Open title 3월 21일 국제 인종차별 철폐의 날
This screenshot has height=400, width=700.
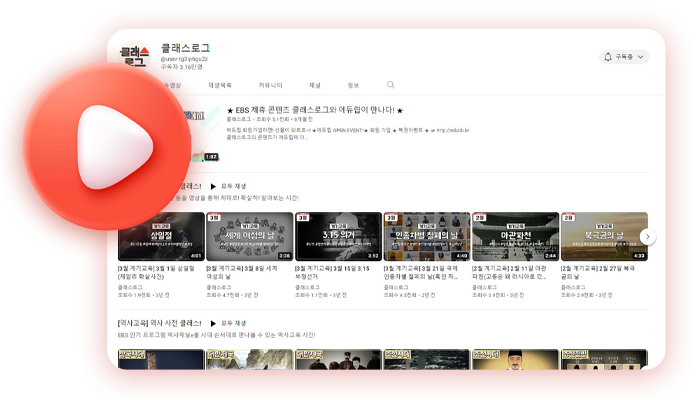(421, 272)
